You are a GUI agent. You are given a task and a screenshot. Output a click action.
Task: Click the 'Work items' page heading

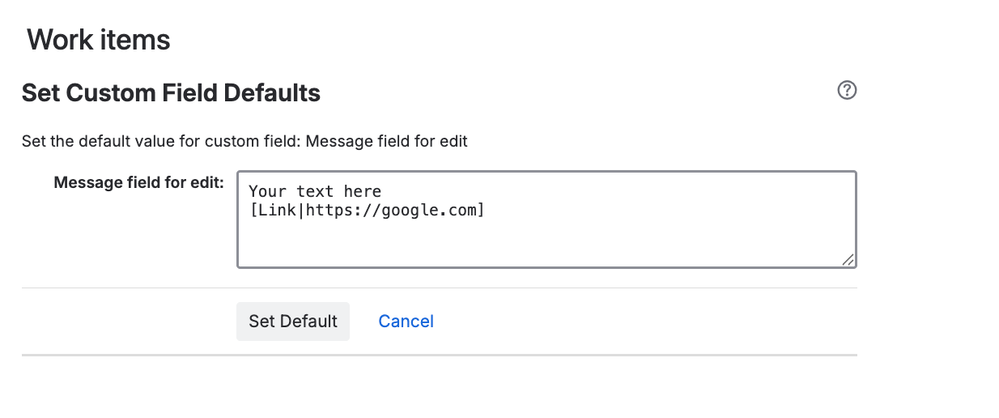[x=98, y=40]
